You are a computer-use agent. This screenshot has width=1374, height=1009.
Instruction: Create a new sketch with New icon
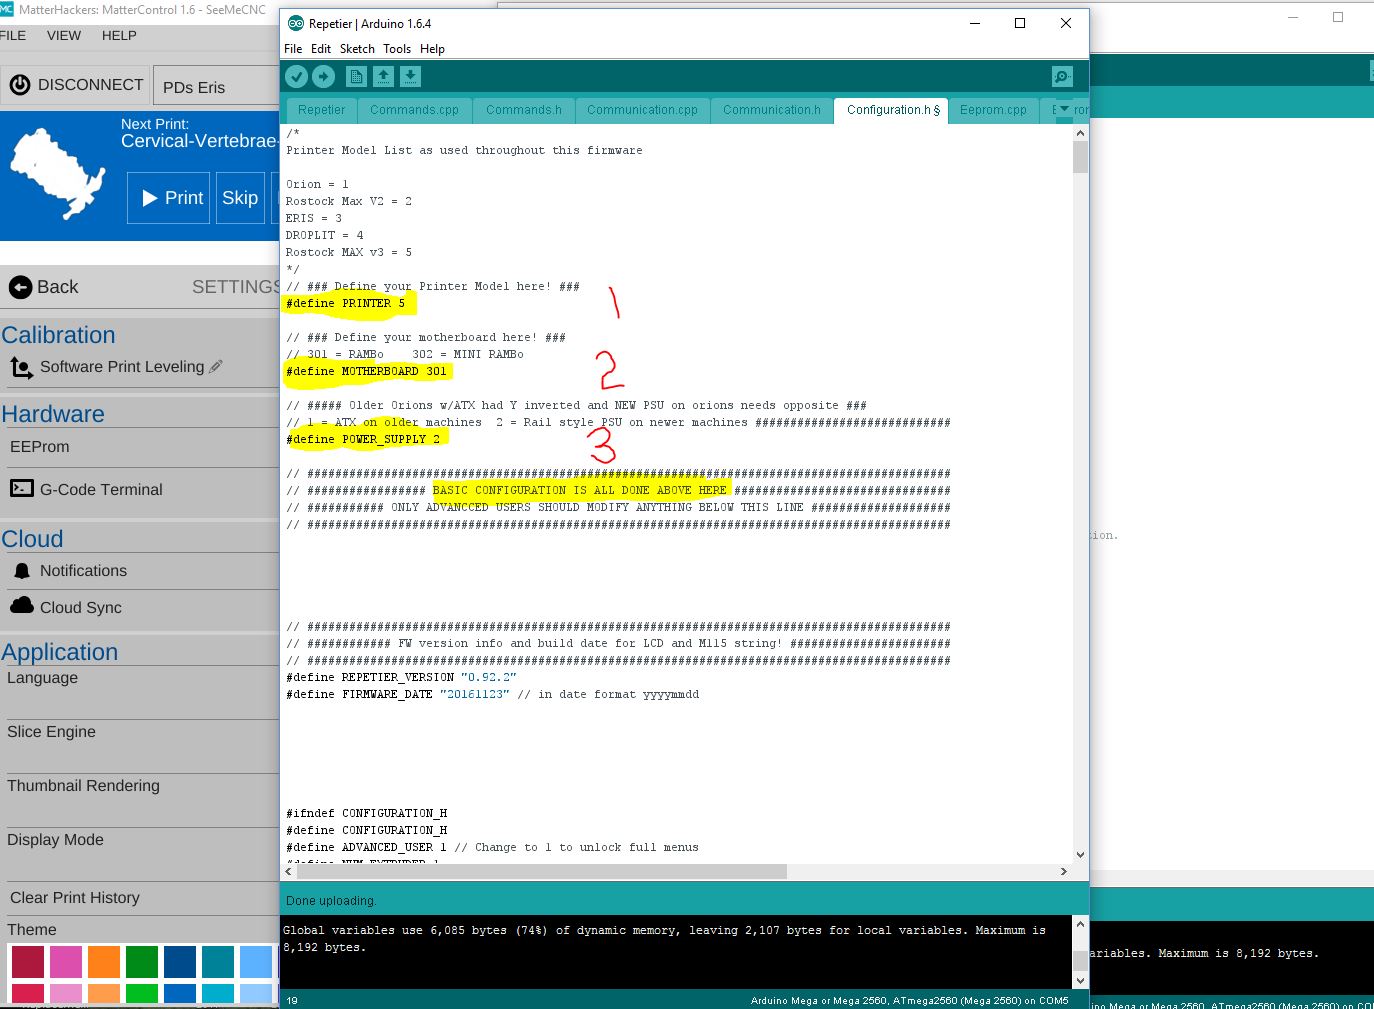click(x=356, y=77)
